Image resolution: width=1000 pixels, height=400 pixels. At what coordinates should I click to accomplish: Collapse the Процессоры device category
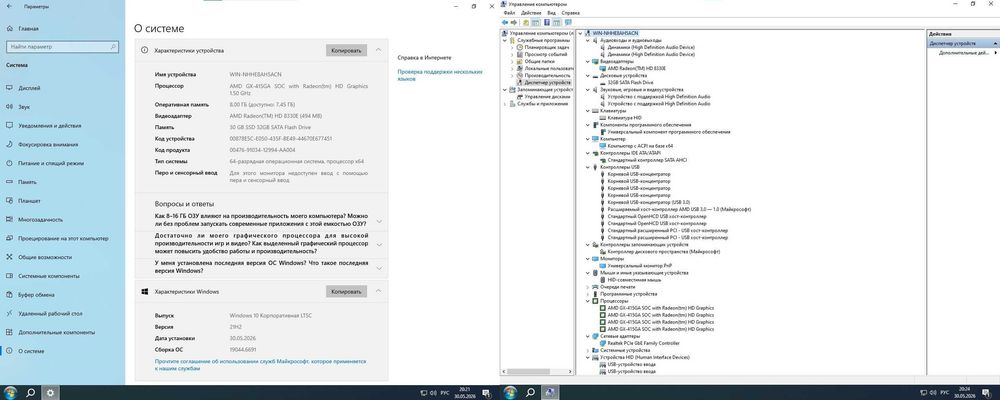587,301
